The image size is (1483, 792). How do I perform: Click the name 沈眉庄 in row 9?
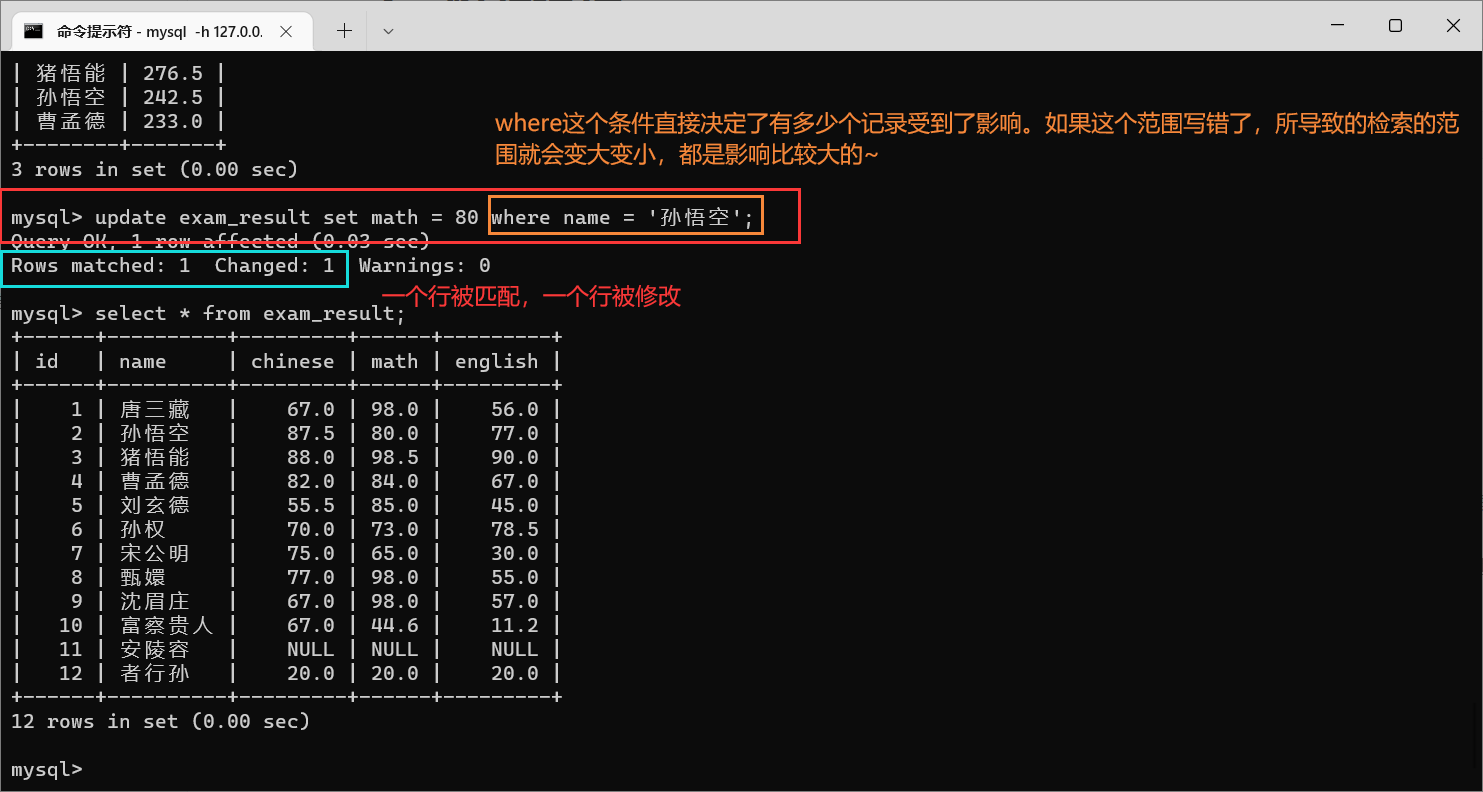pos(154,601)
